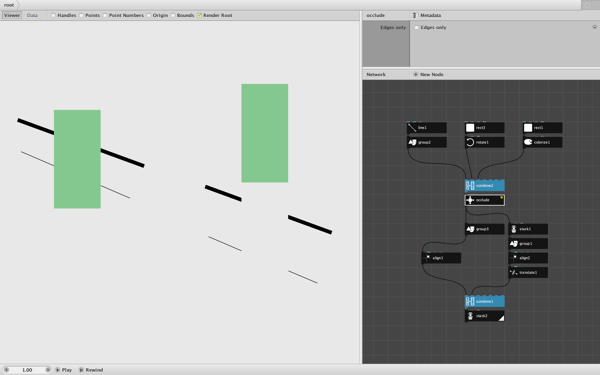The height and width of the screenshot is (375, 600).
Task: Click the rendered-node triangle on stack2
Action: (501, 318)
